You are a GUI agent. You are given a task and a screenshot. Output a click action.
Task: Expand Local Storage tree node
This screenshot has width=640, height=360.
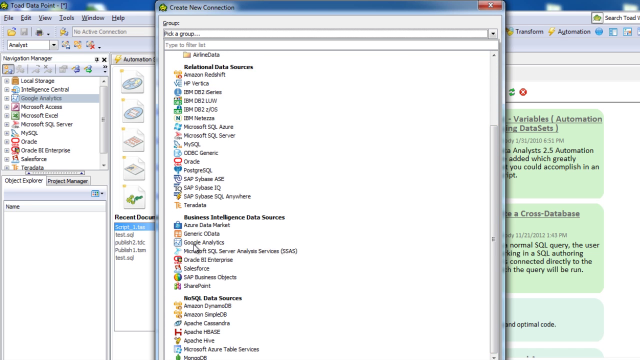(x=7, y=81)
